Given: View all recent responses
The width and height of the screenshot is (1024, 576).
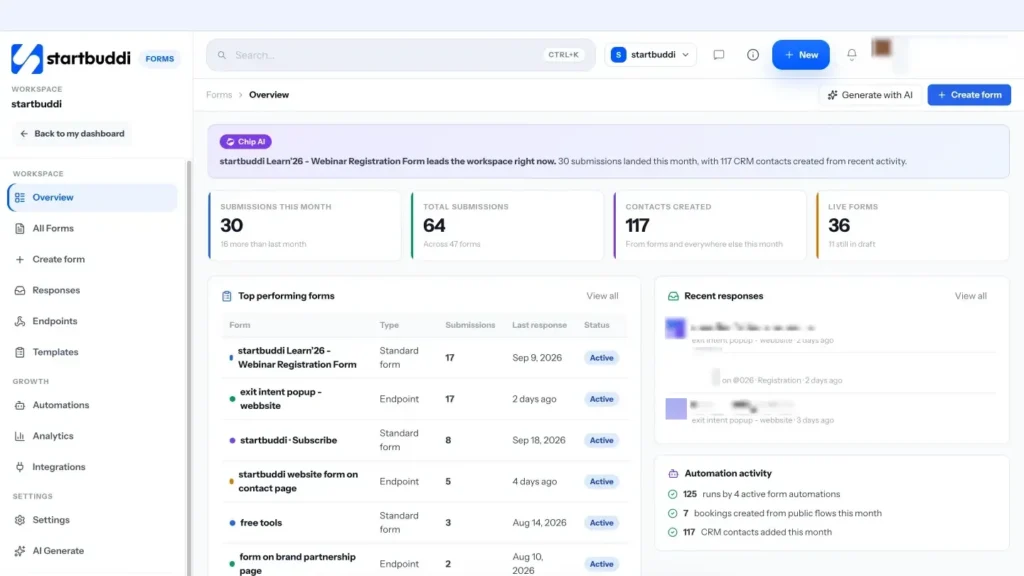Looking at the screenshot, I should [x=970, y=296].
